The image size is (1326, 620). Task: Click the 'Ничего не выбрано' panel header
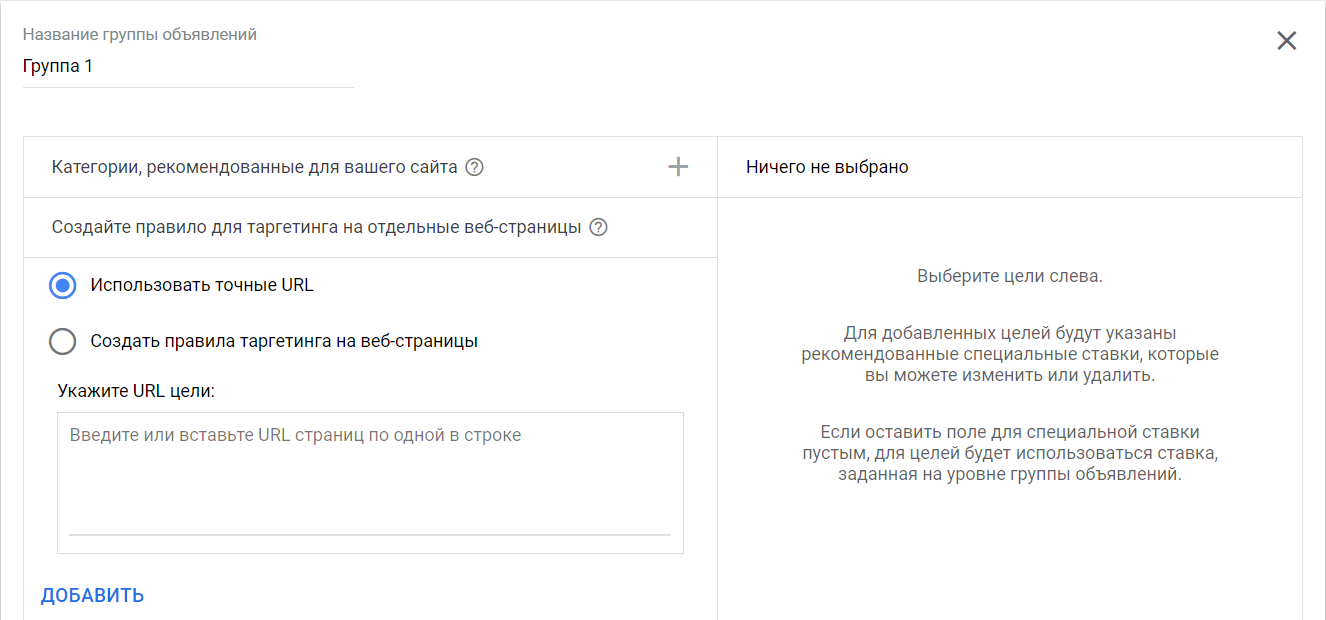pyautogui.click(x=827, y=167)
